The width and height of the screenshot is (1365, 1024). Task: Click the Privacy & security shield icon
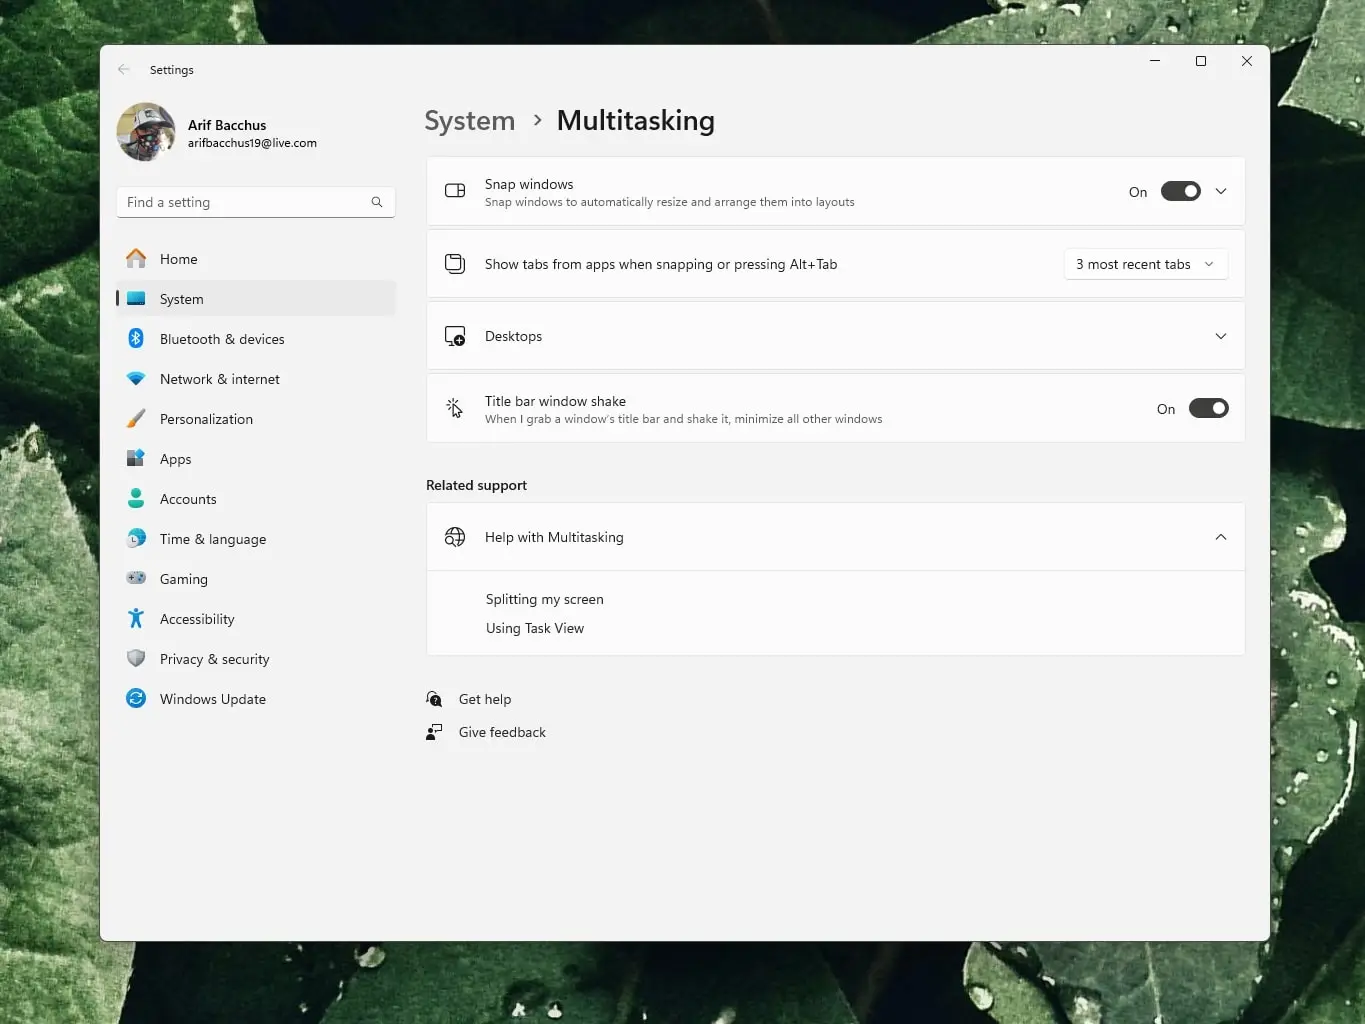click(136, 659)
